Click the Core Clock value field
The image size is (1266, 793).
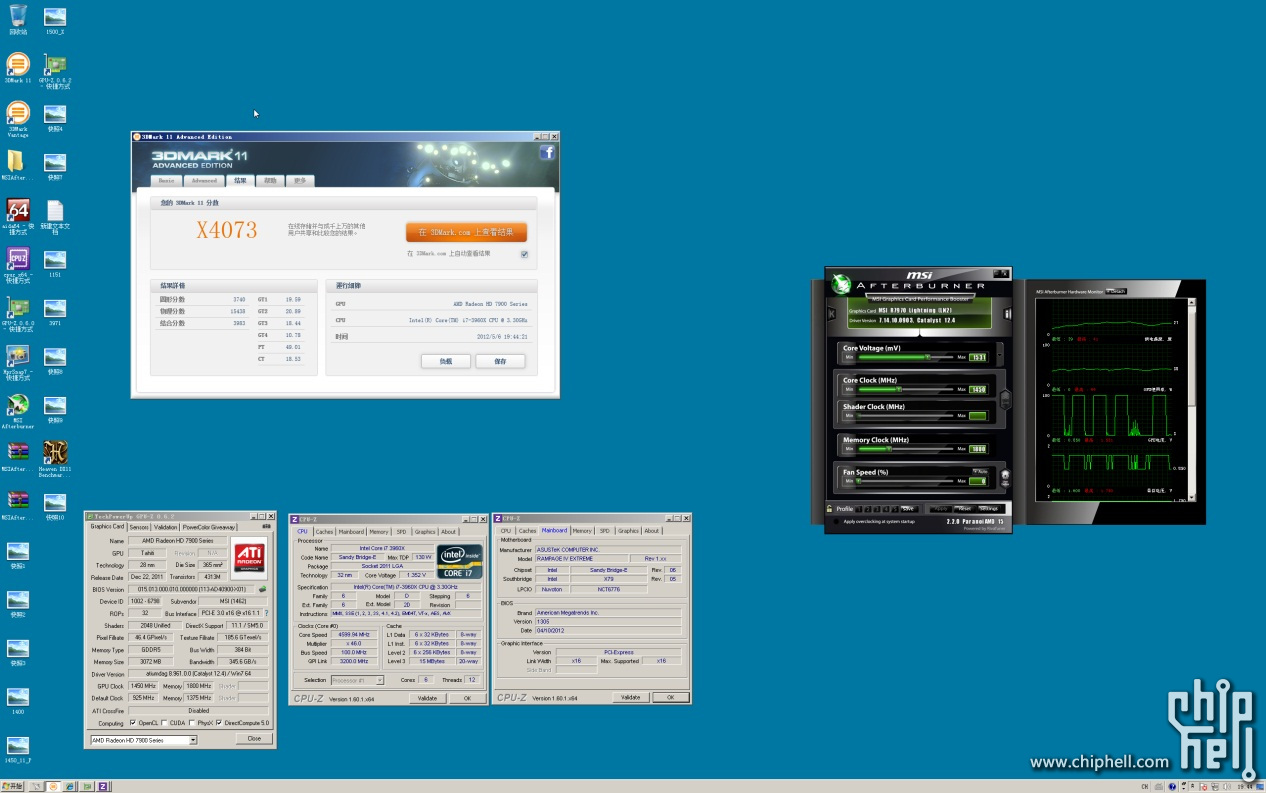tap(977, 389)
